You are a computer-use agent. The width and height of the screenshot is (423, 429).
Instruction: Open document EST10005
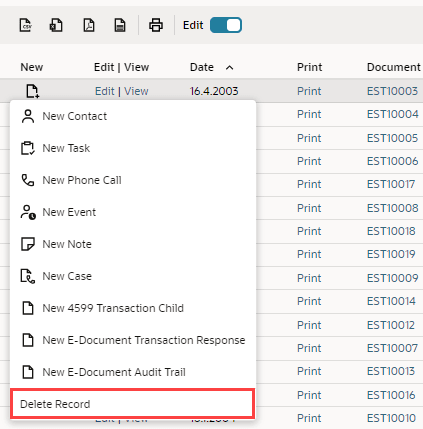392,138
